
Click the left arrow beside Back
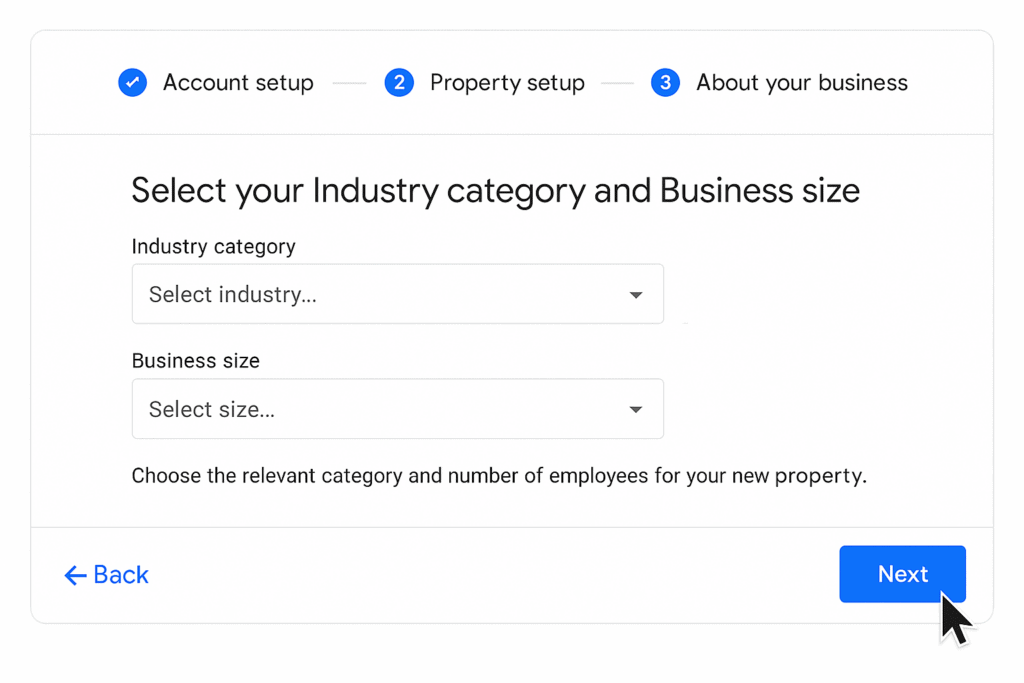[75, 575]
